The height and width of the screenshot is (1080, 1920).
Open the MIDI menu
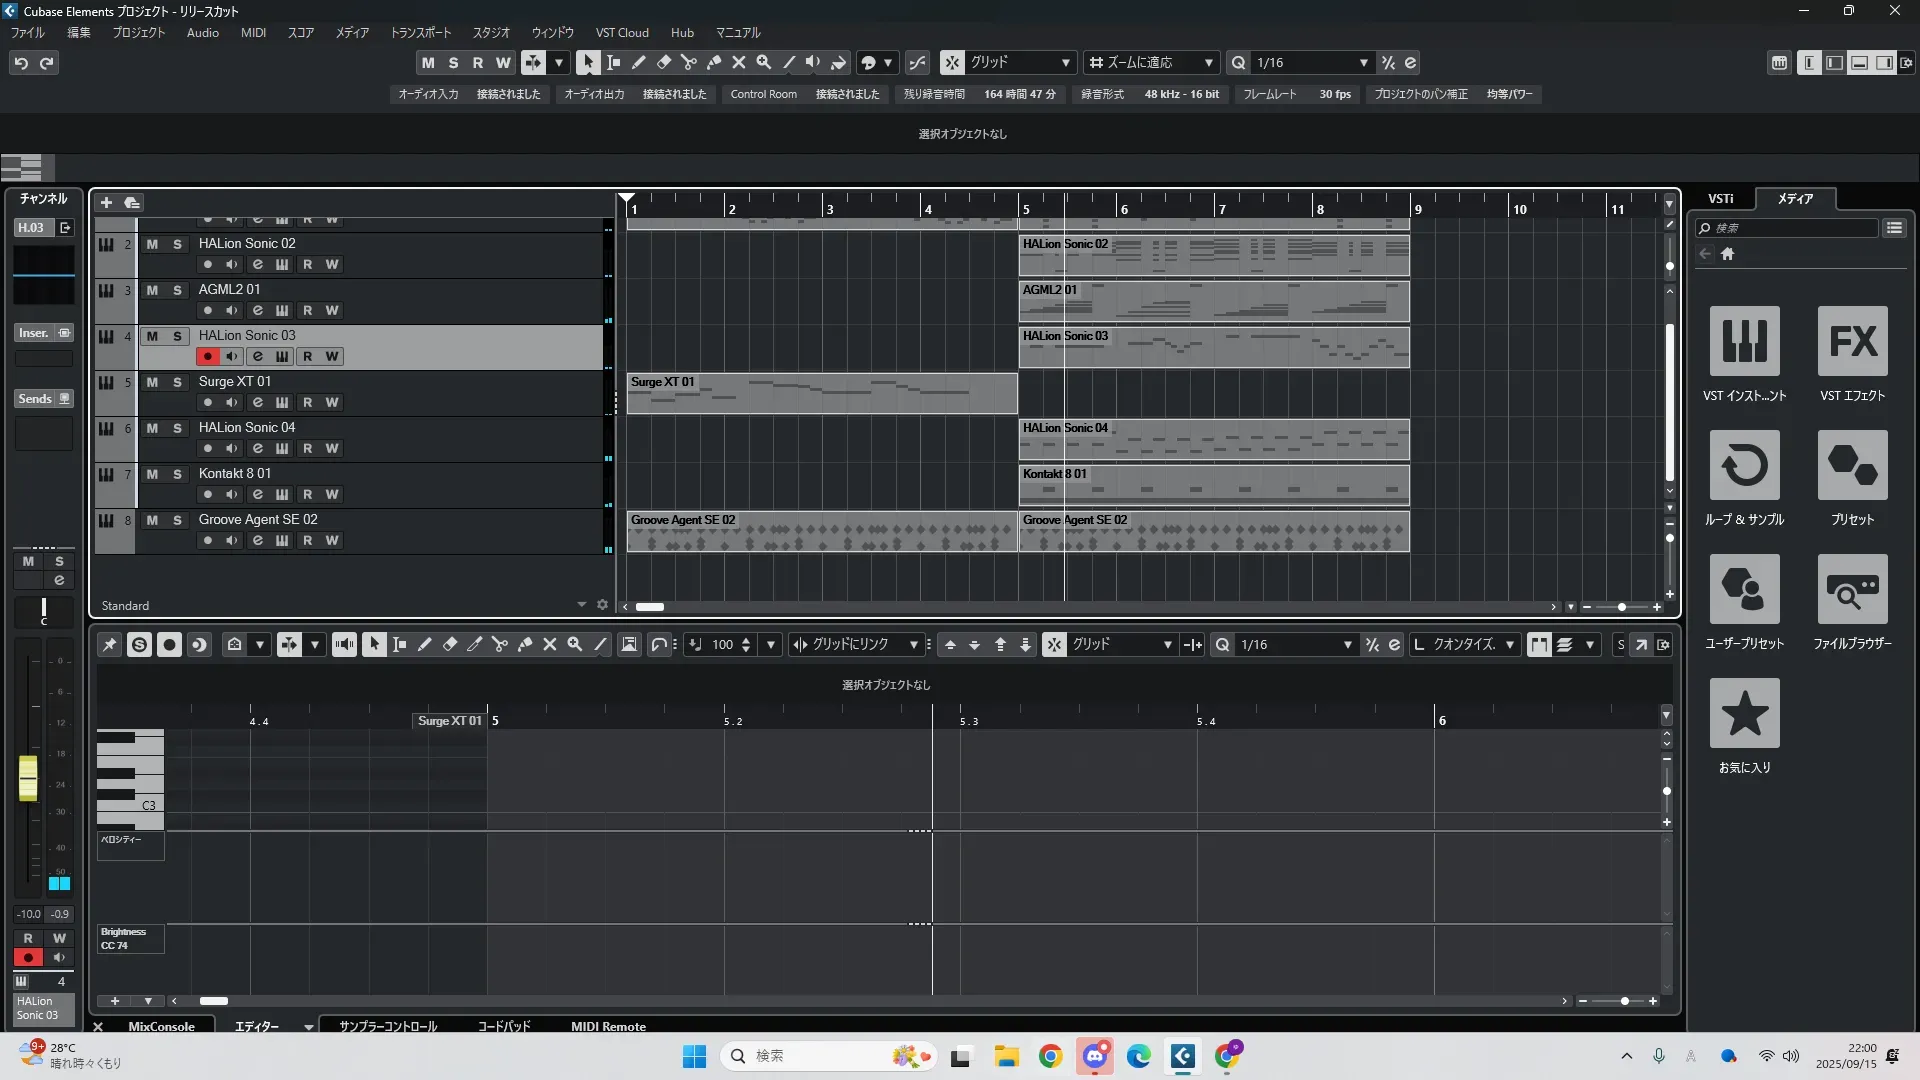(x=253, y=32)
